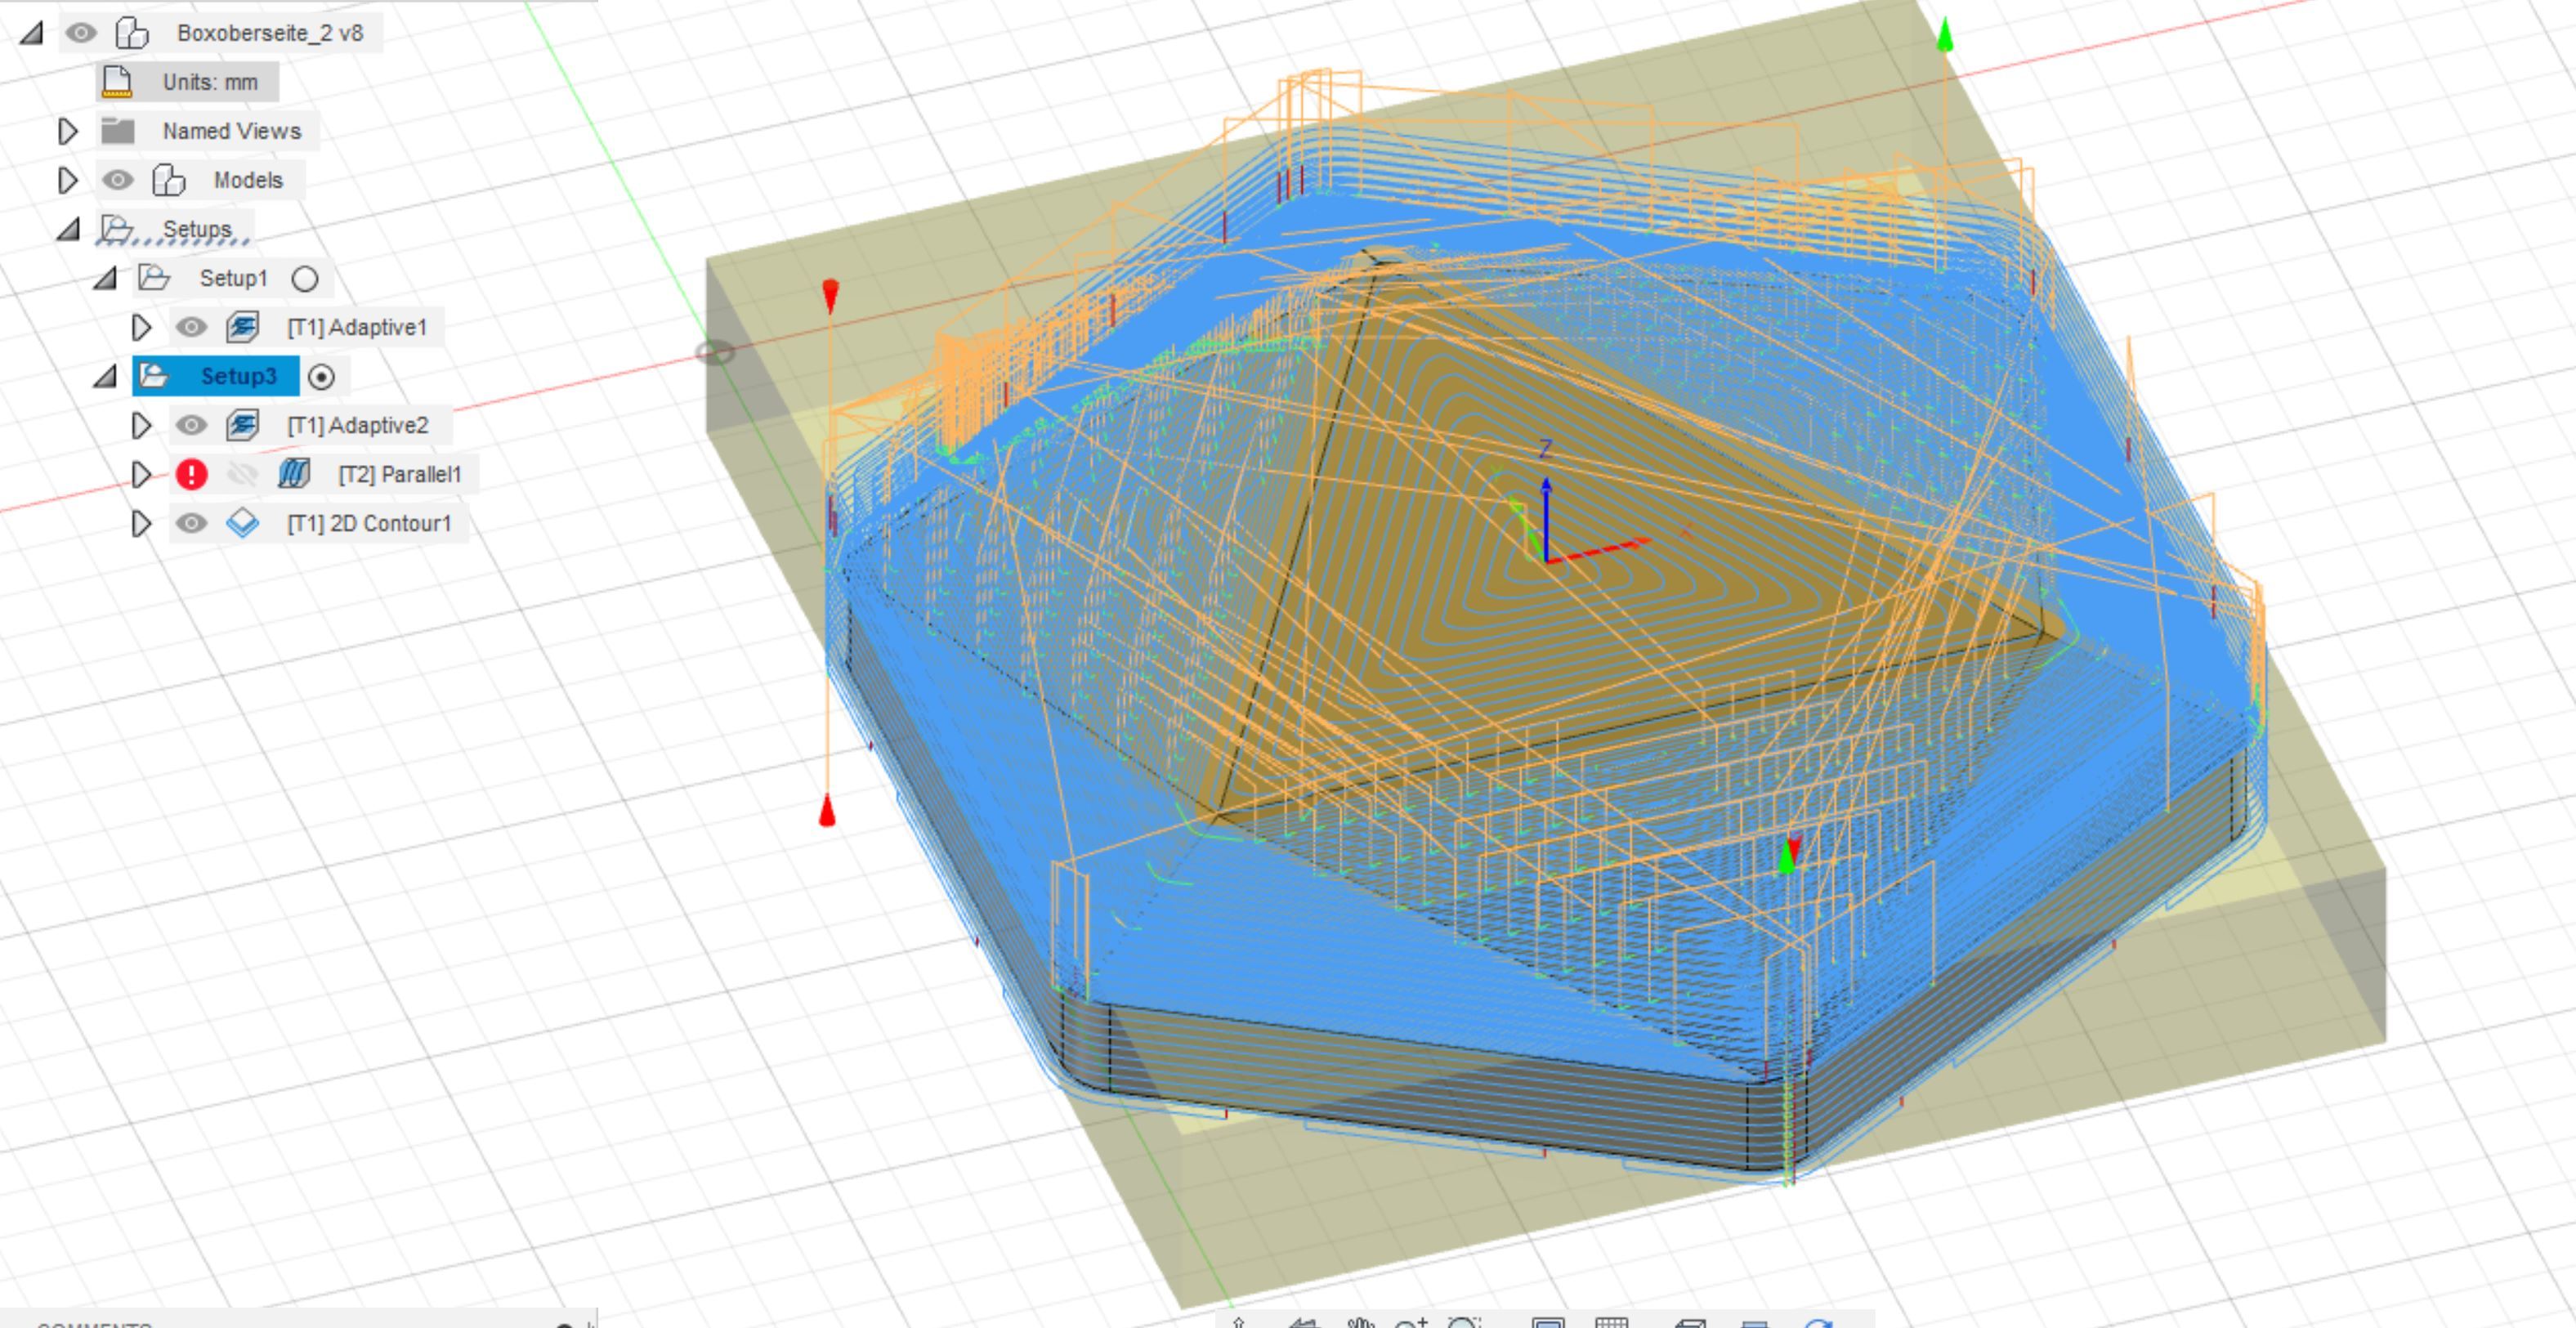
Task: Select the highlighted Setup3 label
Action: pos(238,376)
